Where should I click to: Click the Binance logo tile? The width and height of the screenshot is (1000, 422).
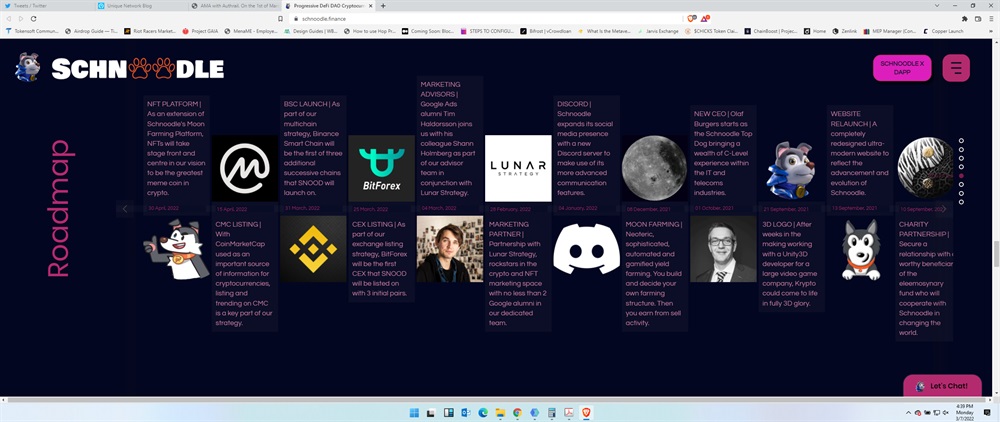click(312, 249)
